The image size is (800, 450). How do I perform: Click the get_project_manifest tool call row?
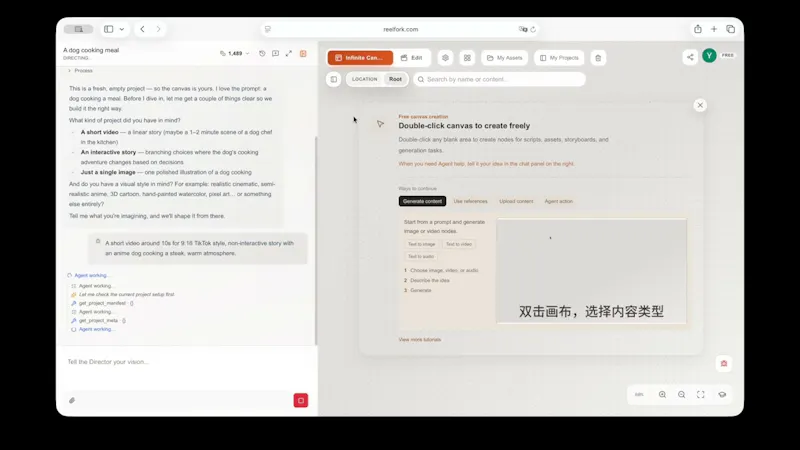click(x=103, y=304)
